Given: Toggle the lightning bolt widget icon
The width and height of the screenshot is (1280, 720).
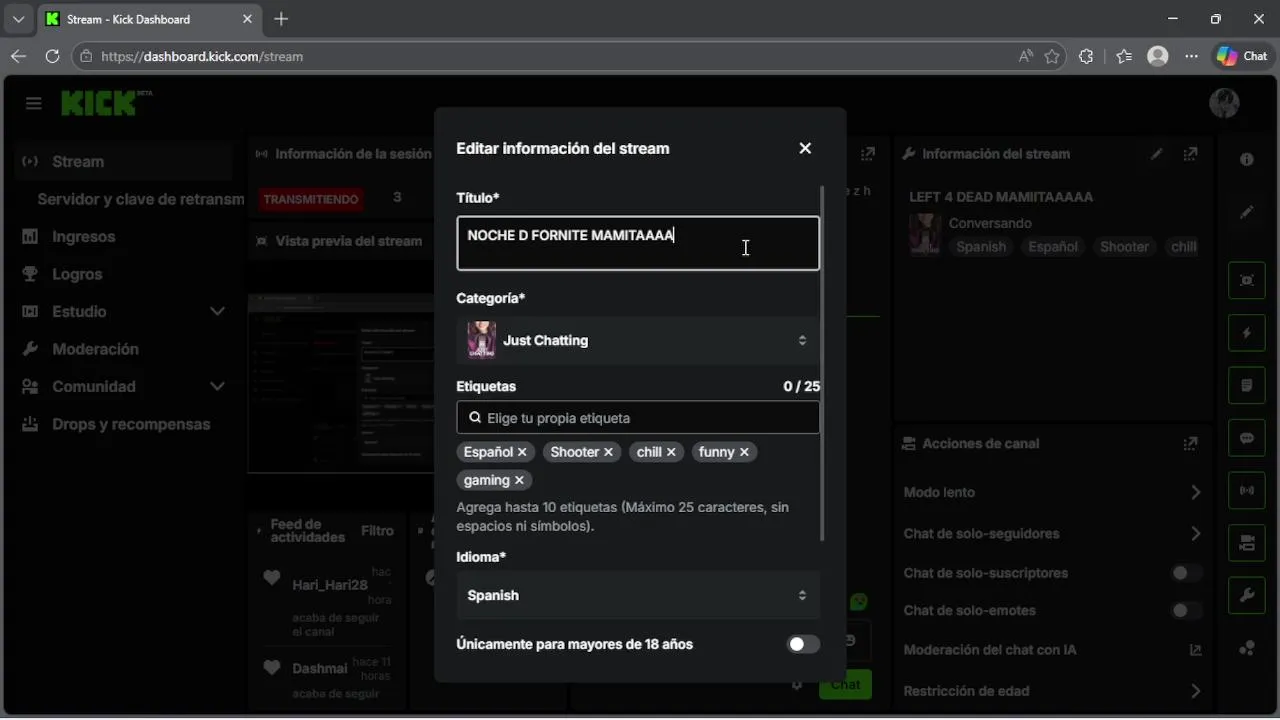Looking at the screenshot, I should [1247, 333].
